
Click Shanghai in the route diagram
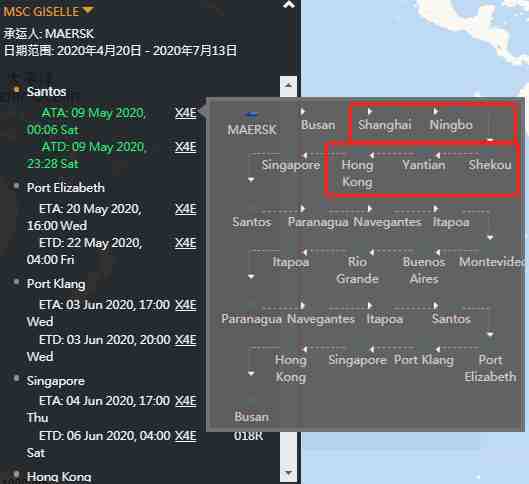coord(385,125)
